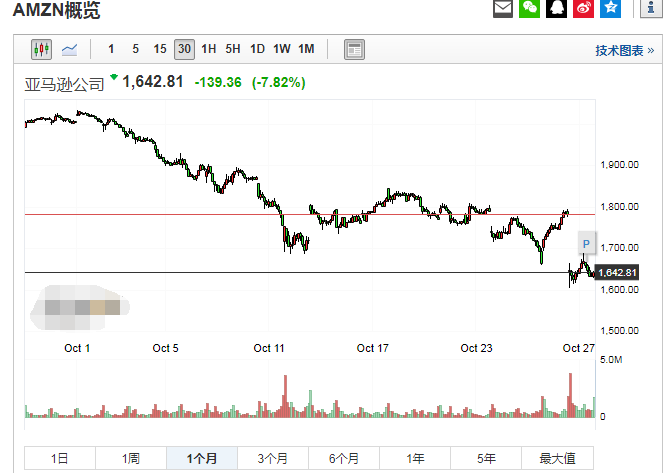Screen dimensions: 670x473
Task: Open the 技术图表 link
Action: tap(625, 51)
